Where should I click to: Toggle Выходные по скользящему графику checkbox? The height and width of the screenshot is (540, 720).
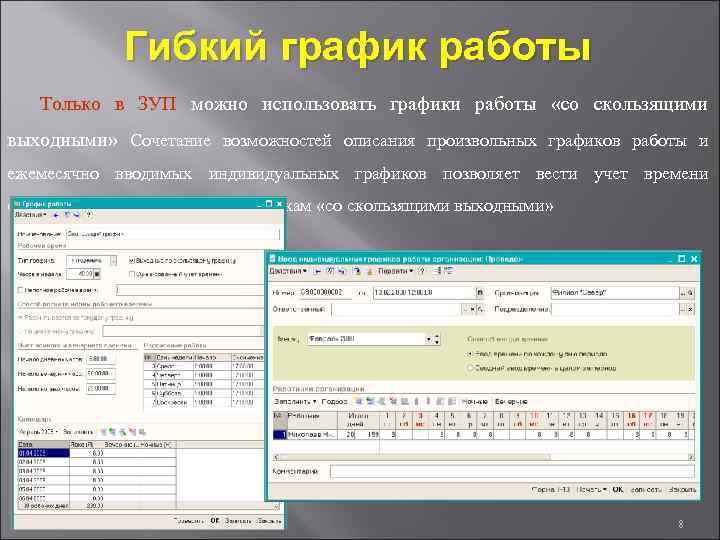point(132,260)
